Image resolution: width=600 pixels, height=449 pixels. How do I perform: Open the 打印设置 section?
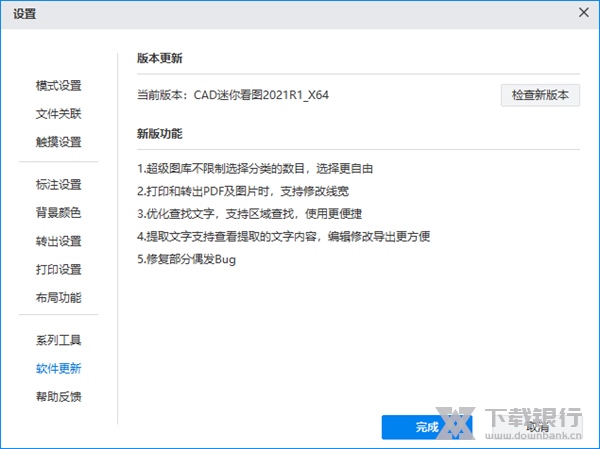58,269
